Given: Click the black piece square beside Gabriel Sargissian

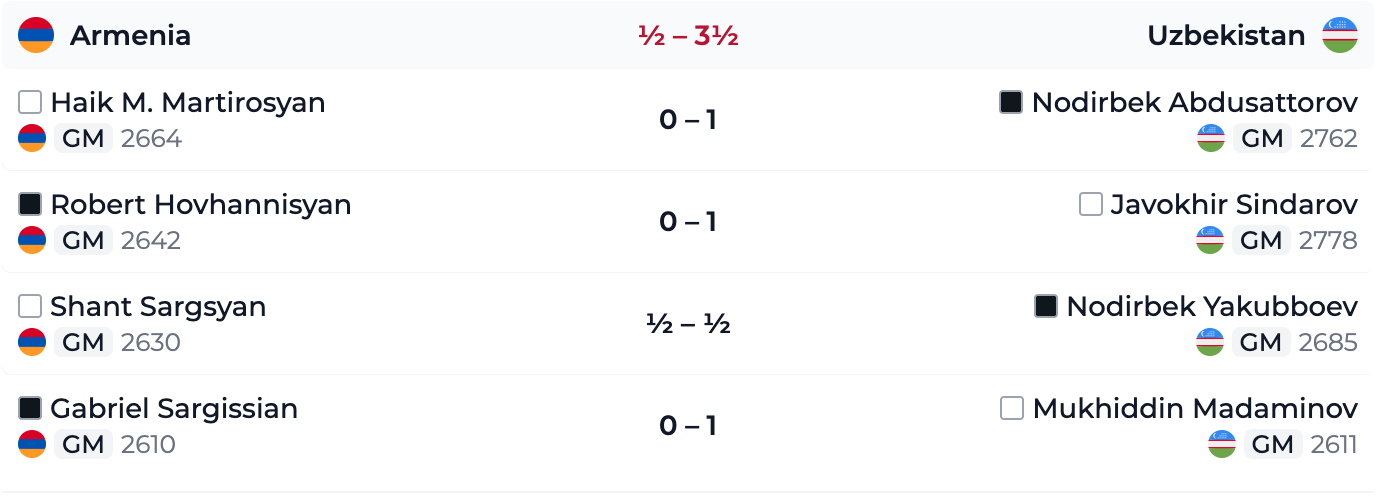Looking at the screenshot, I should pyautogui.click(x=31, y=408).
